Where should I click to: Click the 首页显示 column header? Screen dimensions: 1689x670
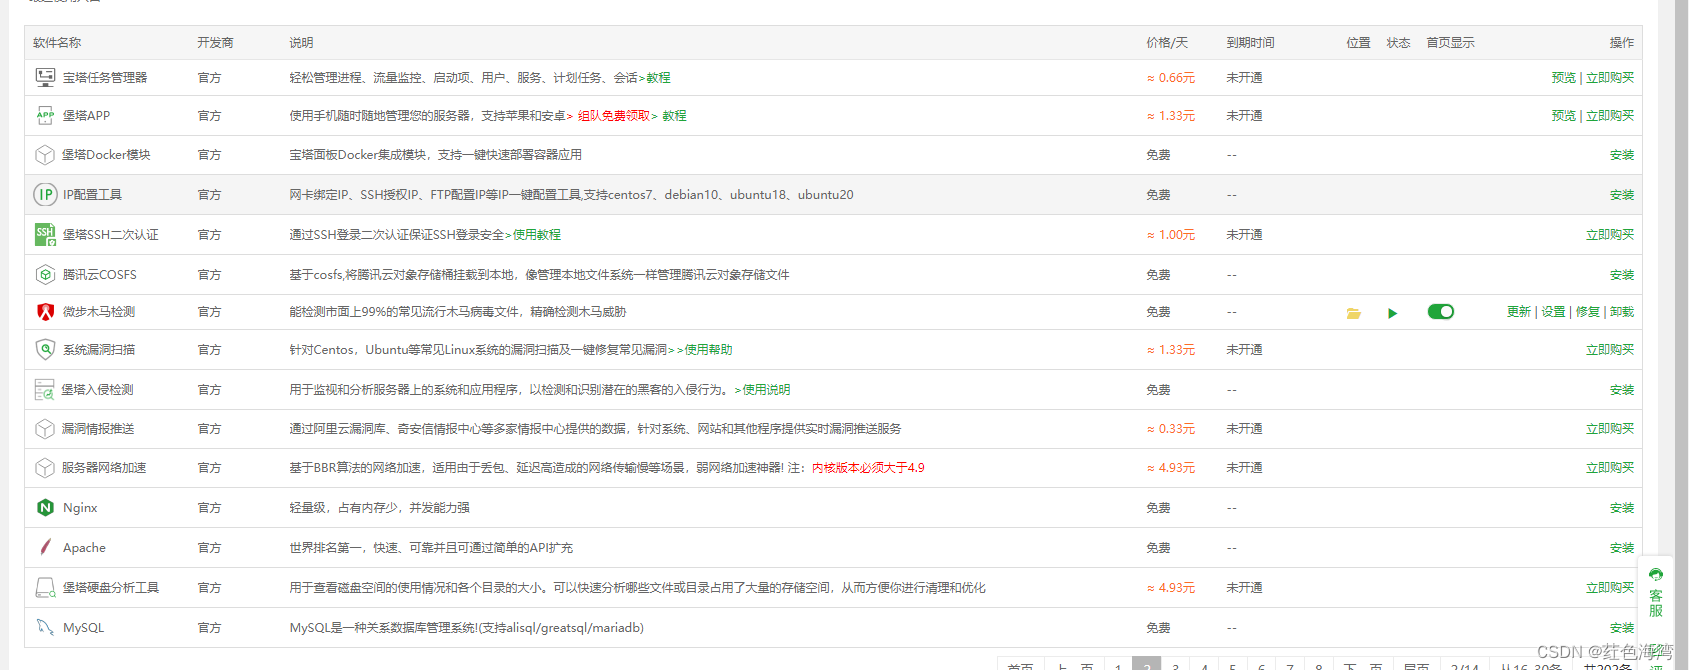[x=1450, y=43]
